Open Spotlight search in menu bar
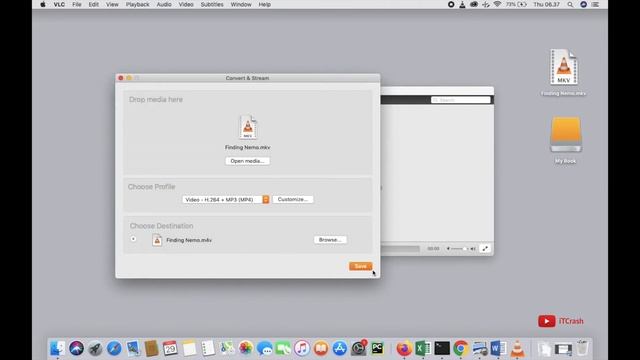Image resolution: width=640 pixels, height=360 pixels. 570,4
